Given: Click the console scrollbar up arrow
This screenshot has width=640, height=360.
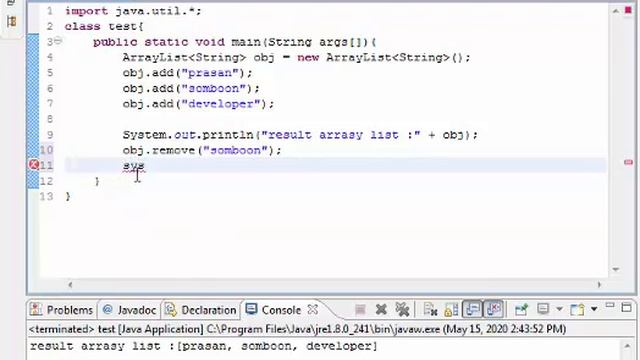Looking at the screenshot, I should click(627, 346).
